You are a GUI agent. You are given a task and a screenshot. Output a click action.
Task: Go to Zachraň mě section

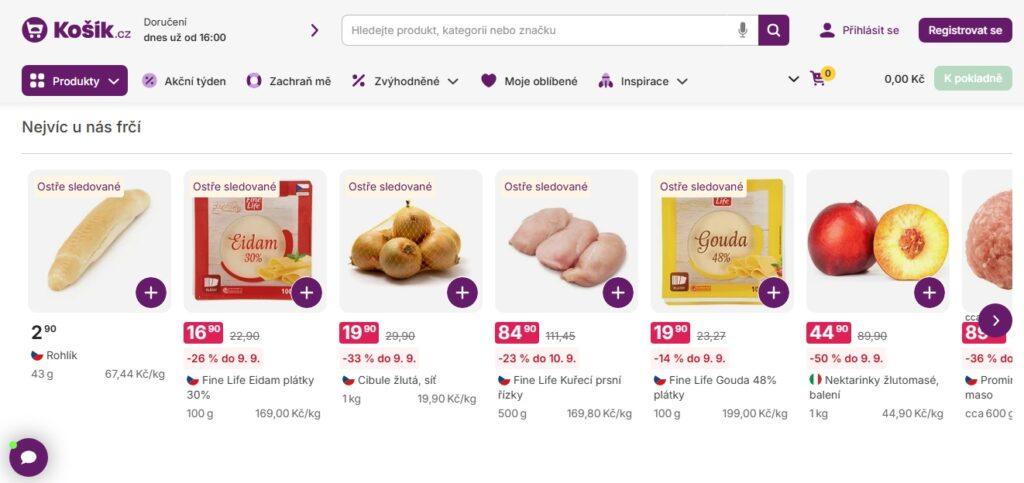click(289, 81)
